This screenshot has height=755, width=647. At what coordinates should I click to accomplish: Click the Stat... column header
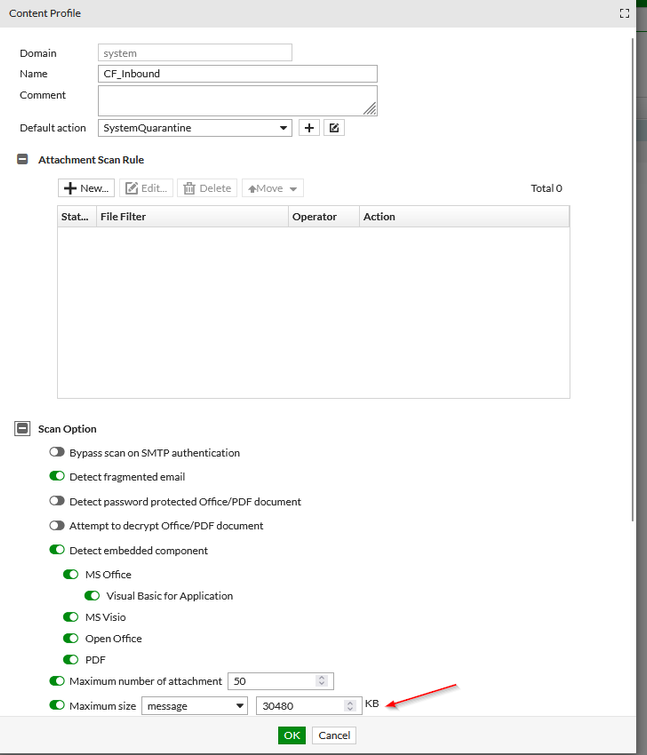pyautogui.click(x=77, y=217)
